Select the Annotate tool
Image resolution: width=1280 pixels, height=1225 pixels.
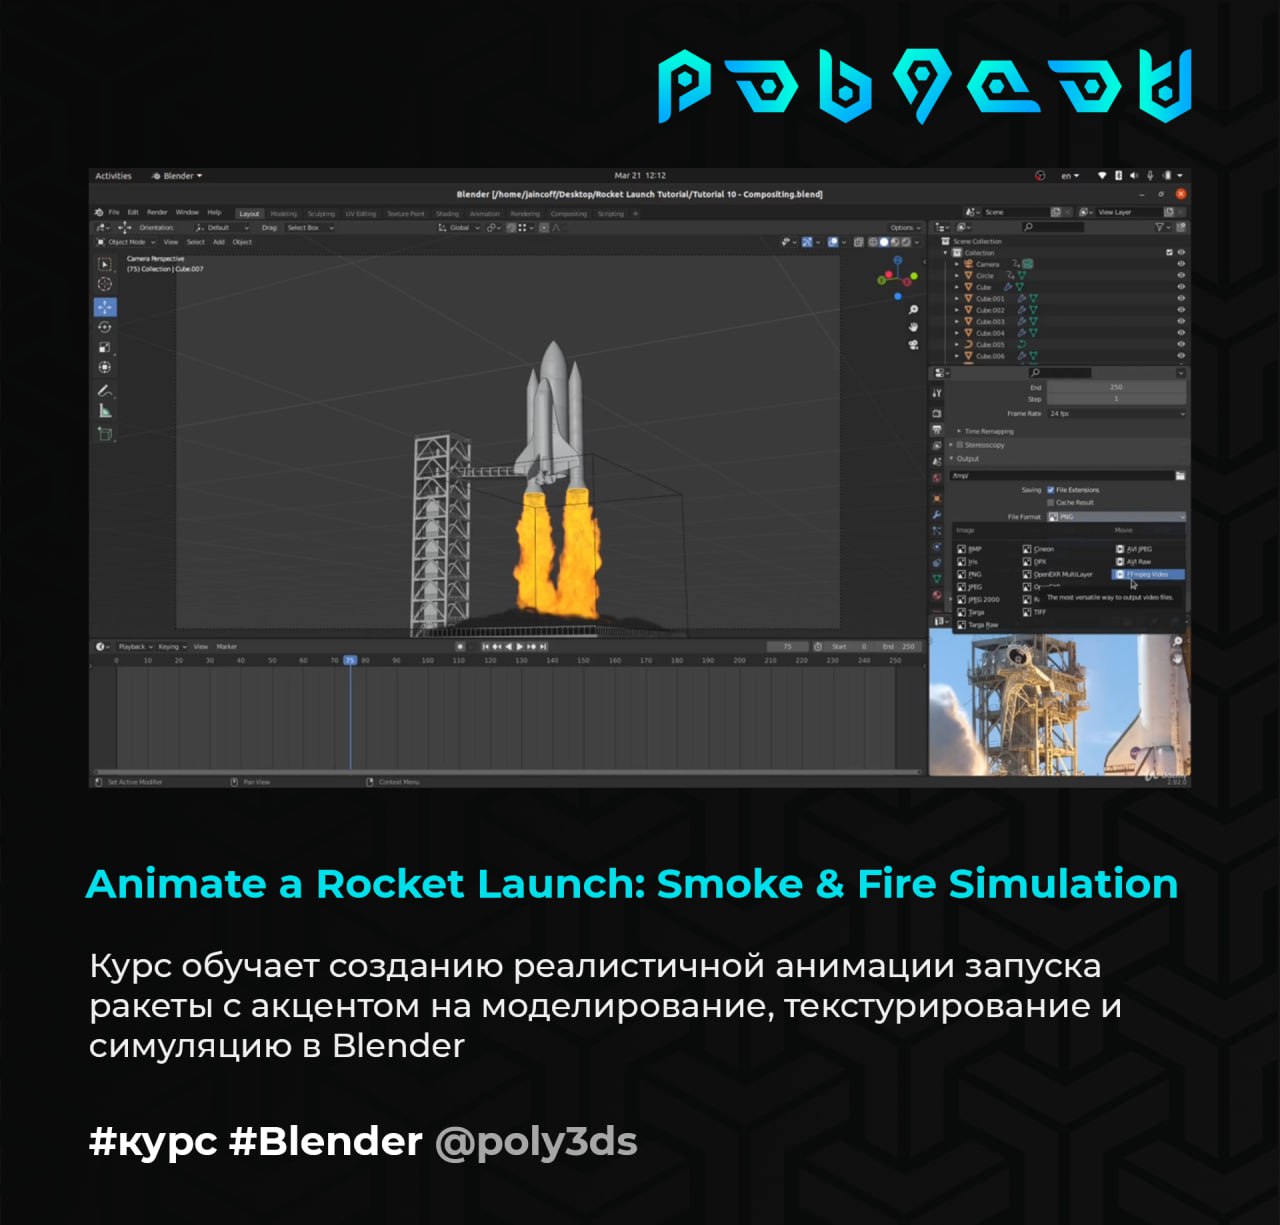105,390
